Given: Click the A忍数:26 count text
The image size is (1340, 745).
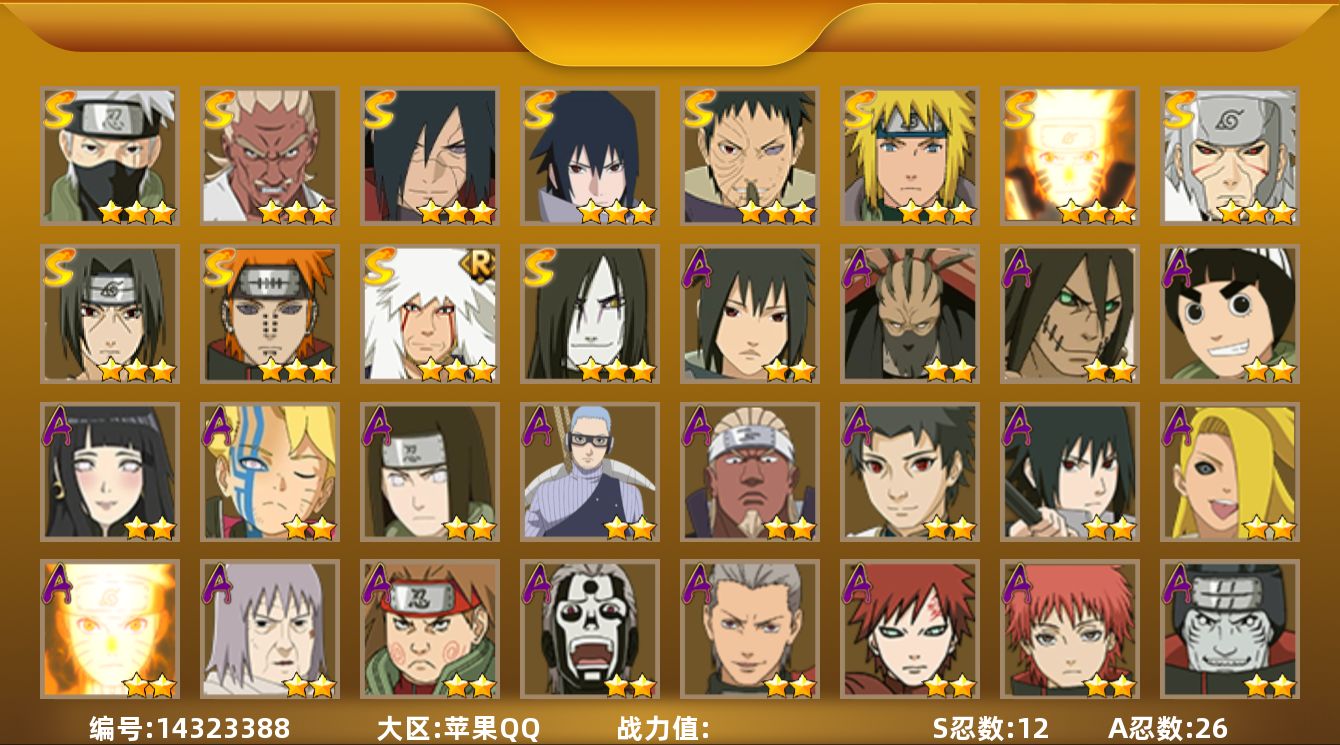Looking at the screenshot, I should coord(1167,728).
